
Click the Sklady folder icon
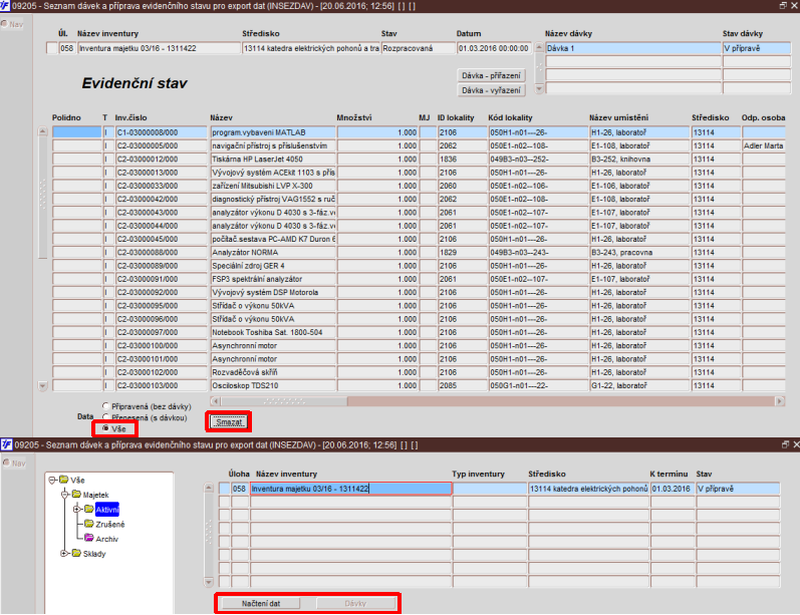tap(77, 553)
